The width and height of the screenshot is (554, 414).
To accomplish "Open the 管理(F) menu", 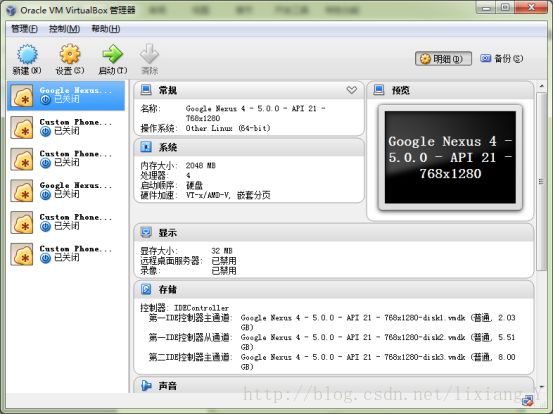I will point(24,29).
